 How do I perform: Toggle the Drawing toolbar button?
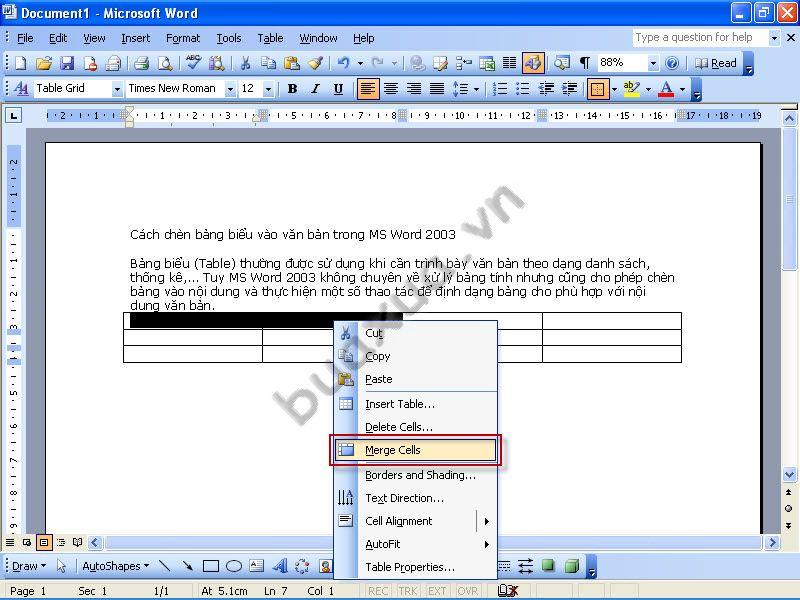point(533,63)
